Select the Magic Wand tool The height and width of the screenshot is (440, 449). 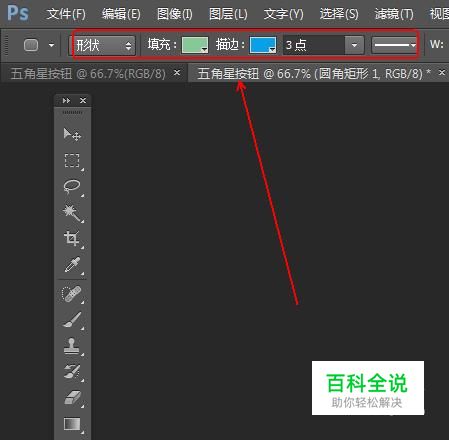point(72,213)
